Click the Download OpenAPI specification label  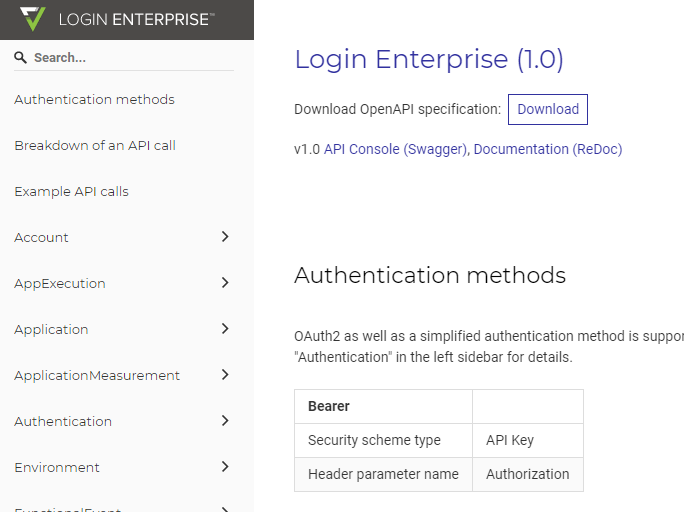[x=397, y=109]
